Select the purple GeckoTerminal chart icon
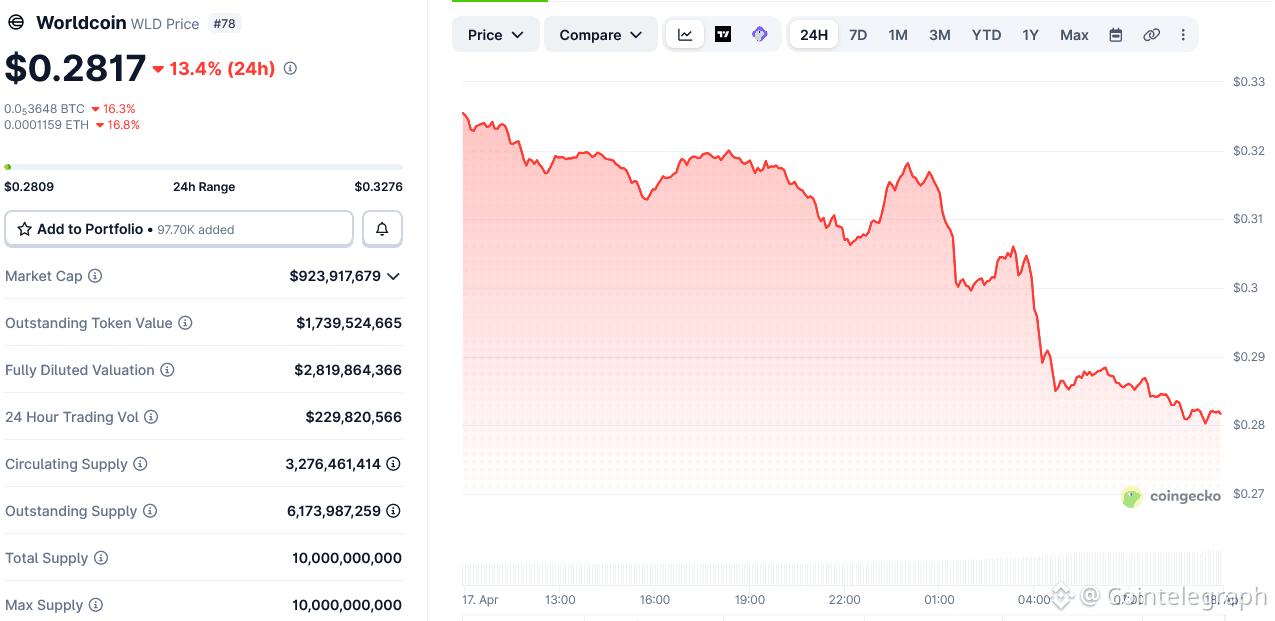Image resolution: width=1275 pixels, height=621 pixels. click(x=760, y=35)
